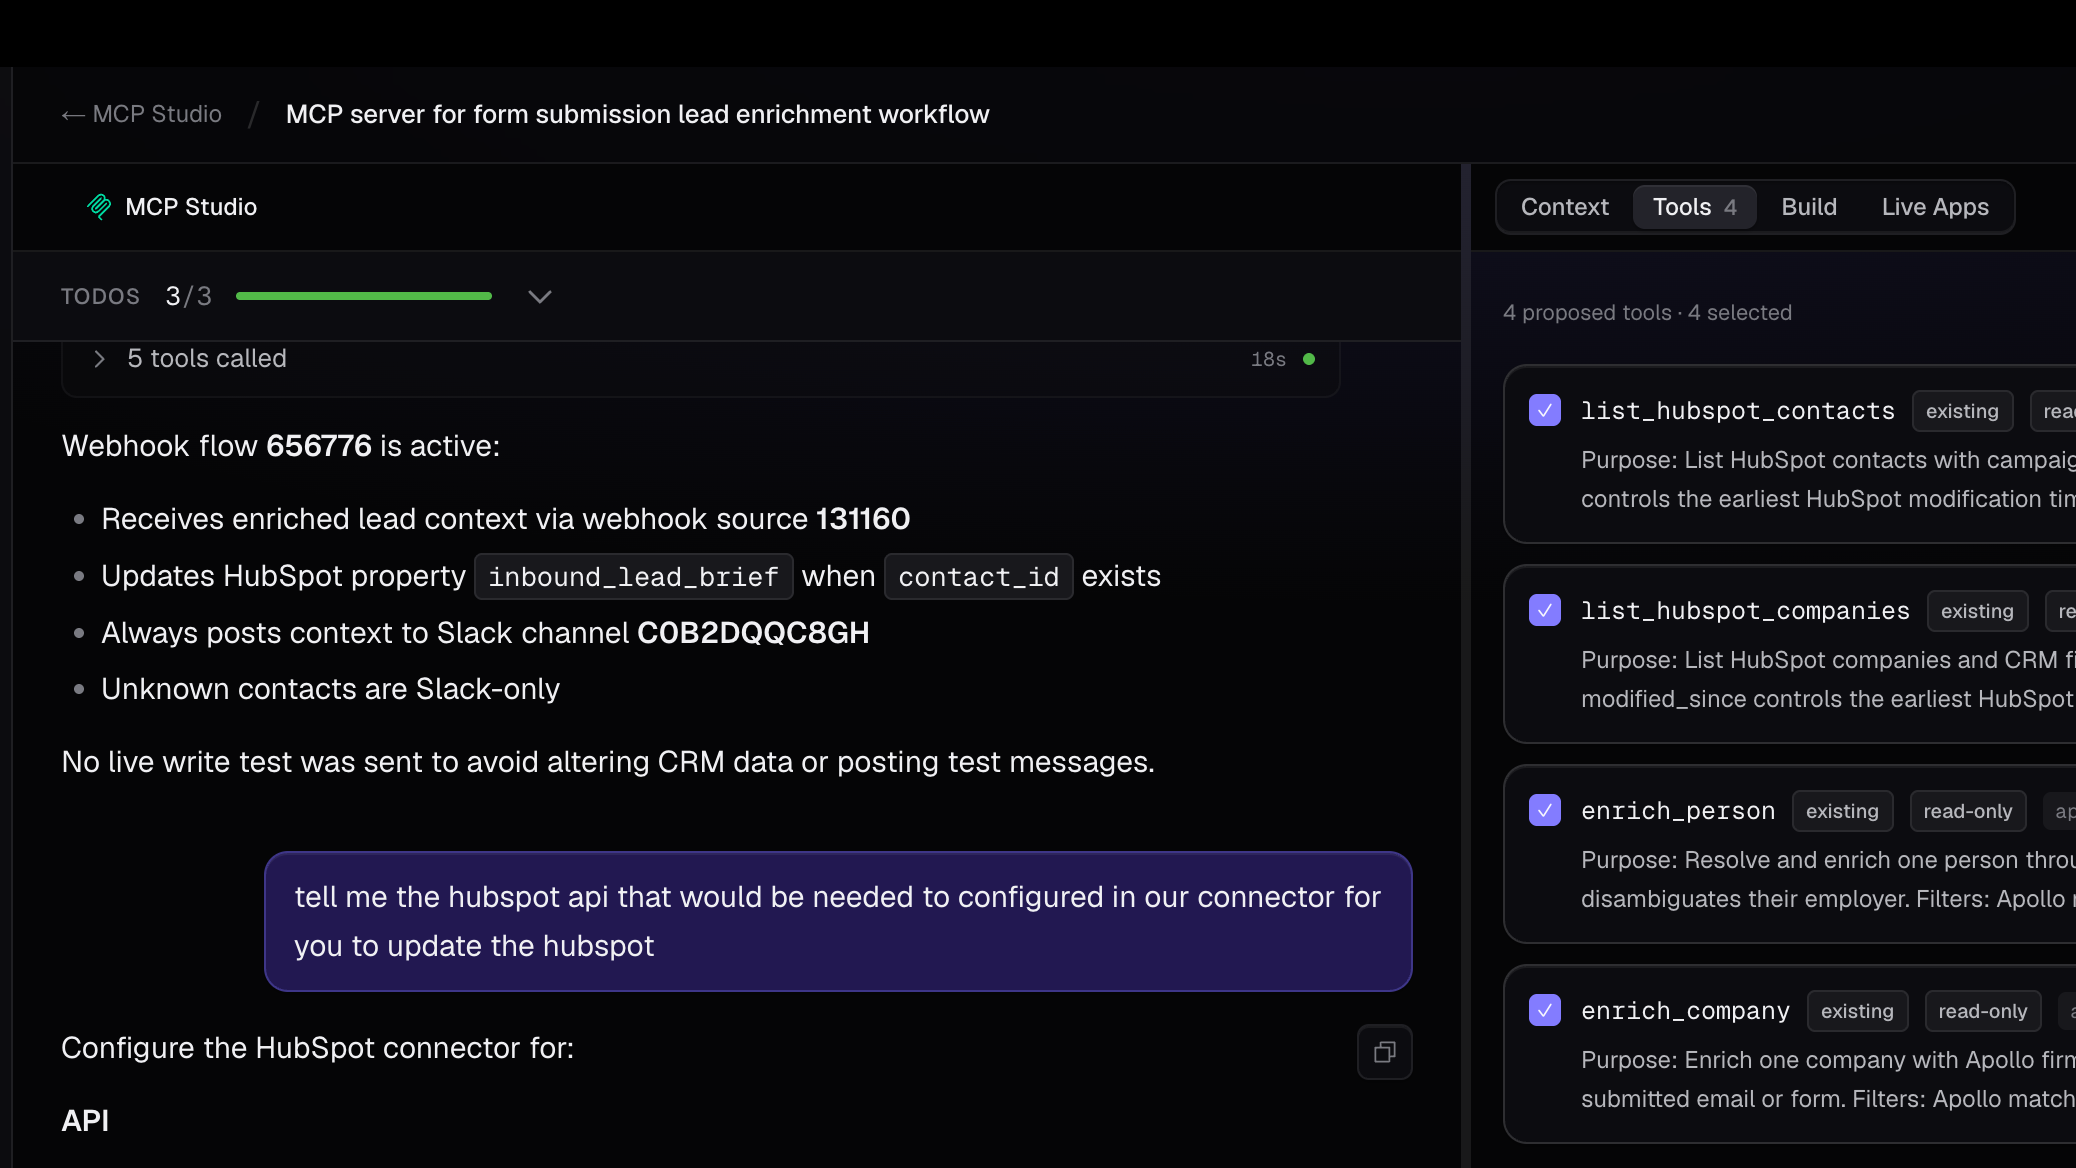Click the enrich_company tool name
The image size is (2076, 1168).
click(1685, 1011)
